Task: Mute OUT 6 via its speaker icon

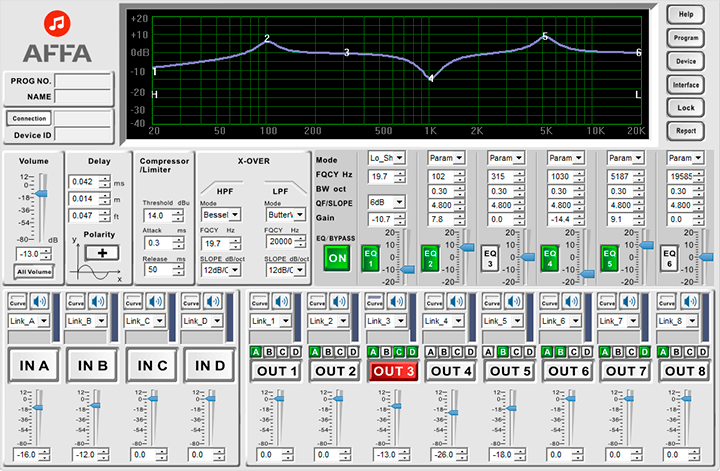Action: [572, 302]
